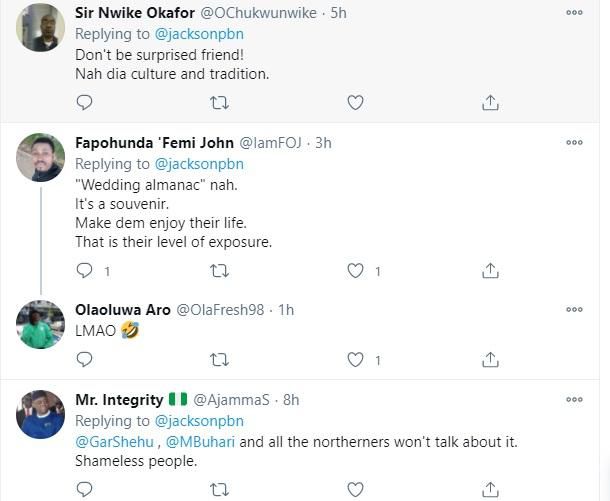
Task: Like Olaoluwa Aro's LMAO tweet
Action: 355,358
